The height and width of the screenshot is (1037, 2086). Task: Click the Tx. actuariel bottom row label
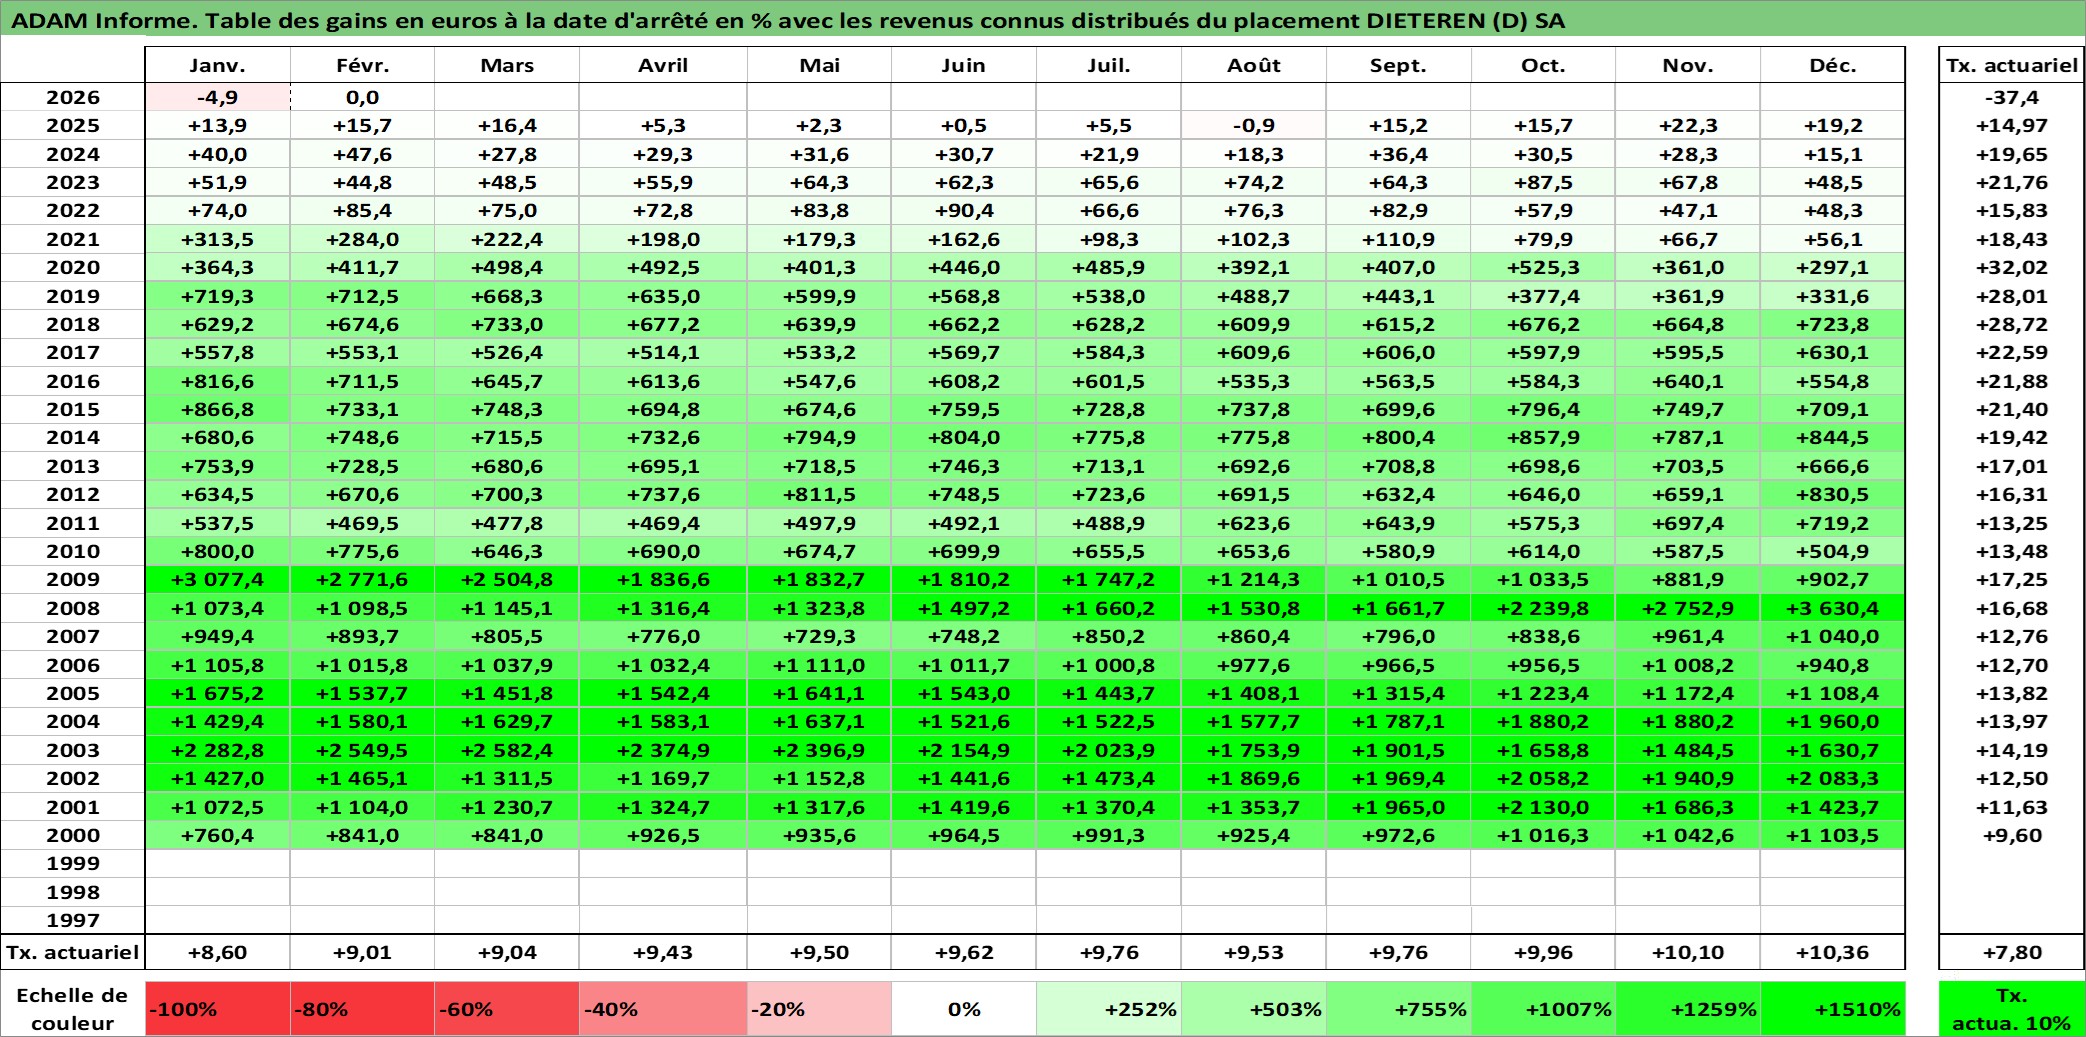73,952
